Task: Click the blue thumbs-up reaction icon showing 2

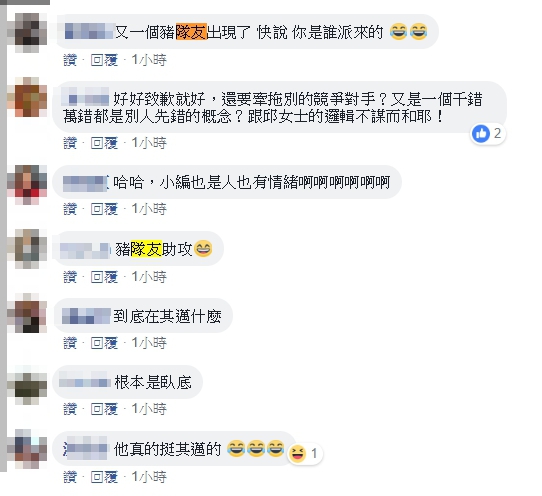Action: click(481, 133)
